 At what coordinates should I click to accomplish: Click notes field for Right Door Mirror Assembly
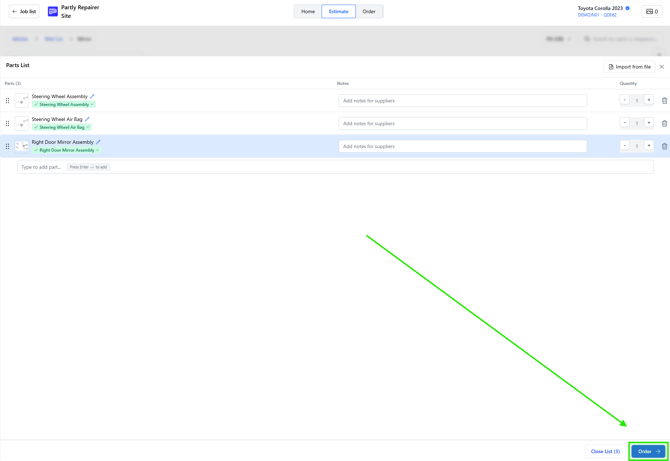click(463, 146)
